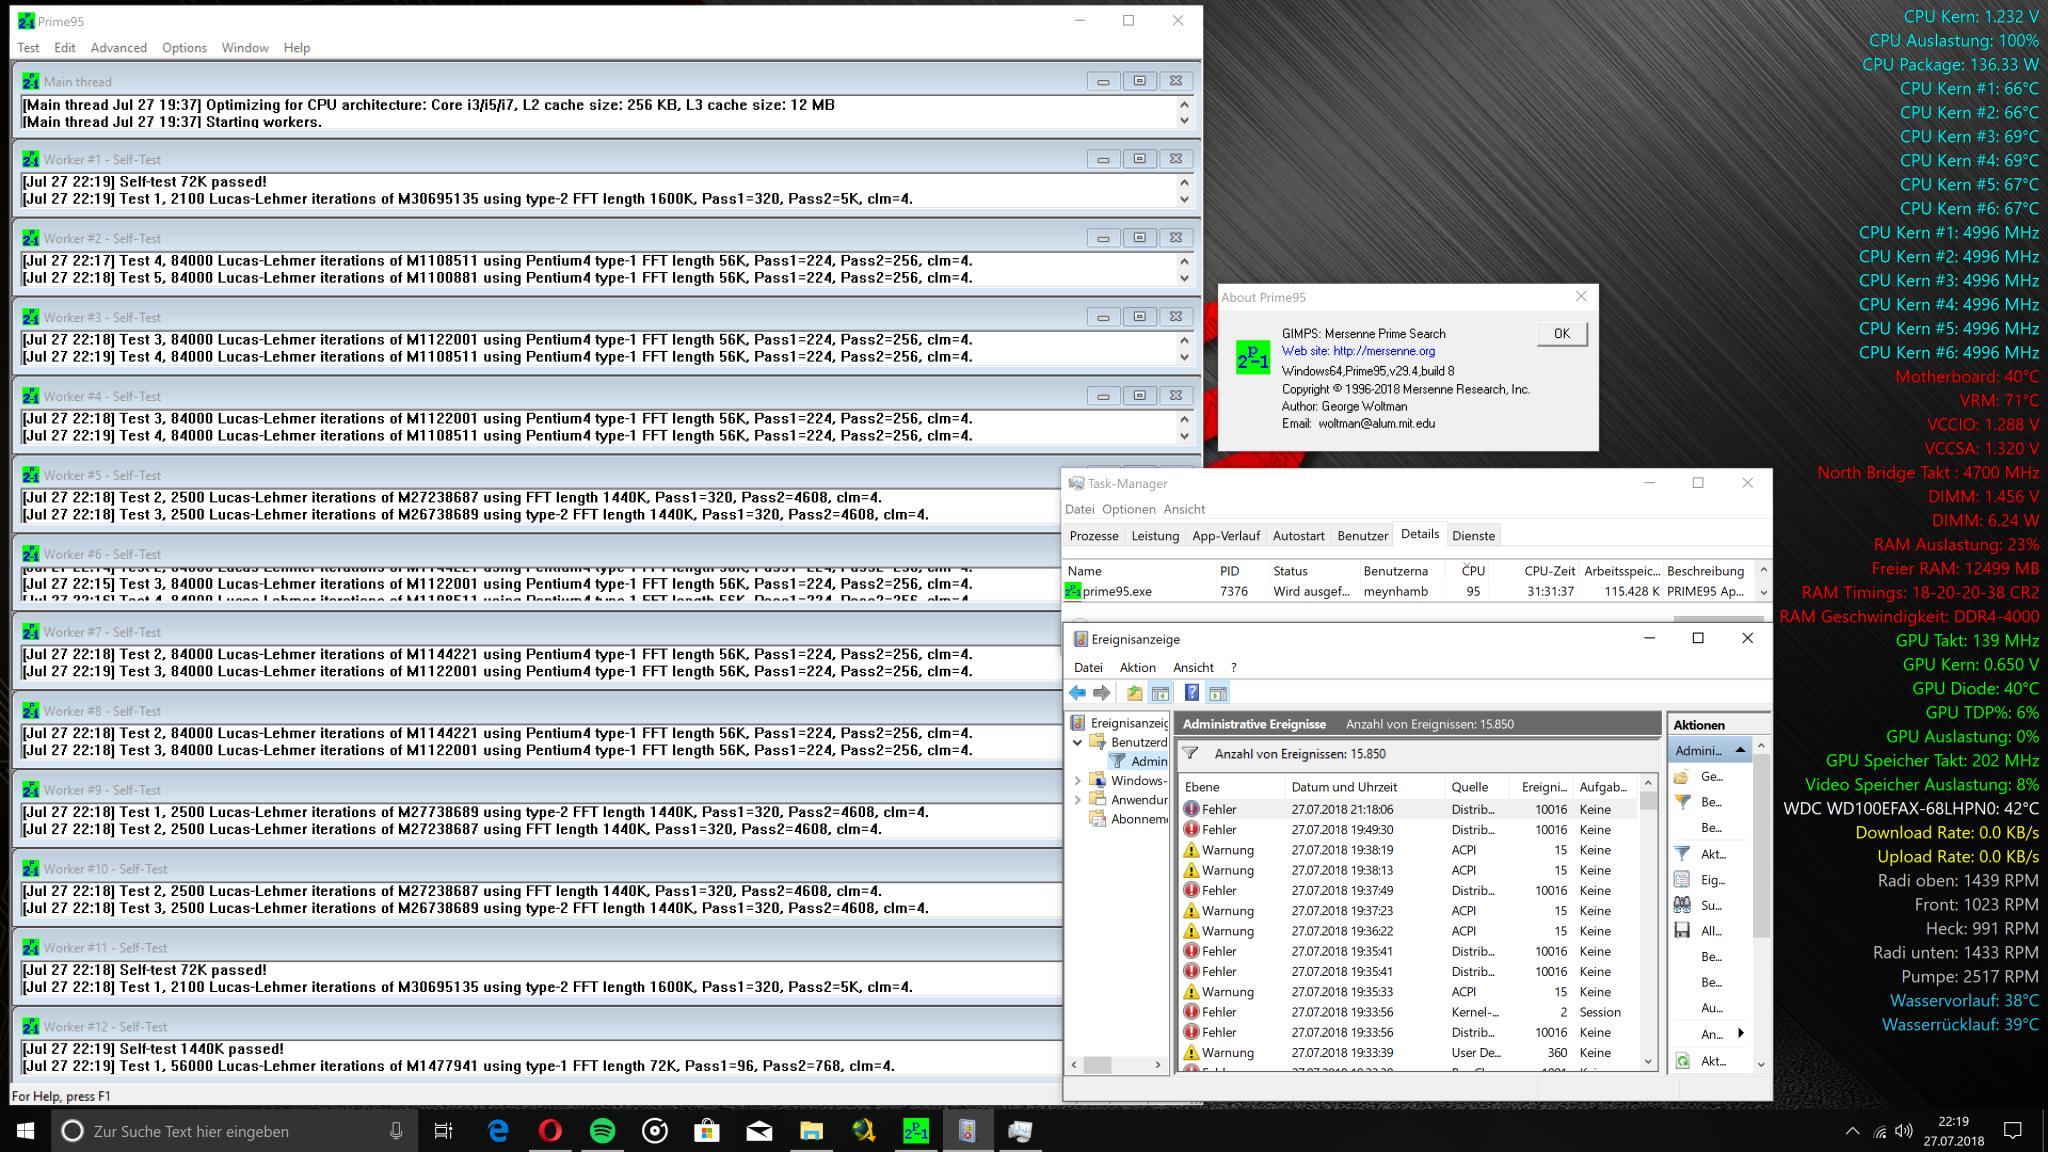
Task: Click the Back arrow in Ereignisanzeige toolbar
Action: click(1077, 693)
